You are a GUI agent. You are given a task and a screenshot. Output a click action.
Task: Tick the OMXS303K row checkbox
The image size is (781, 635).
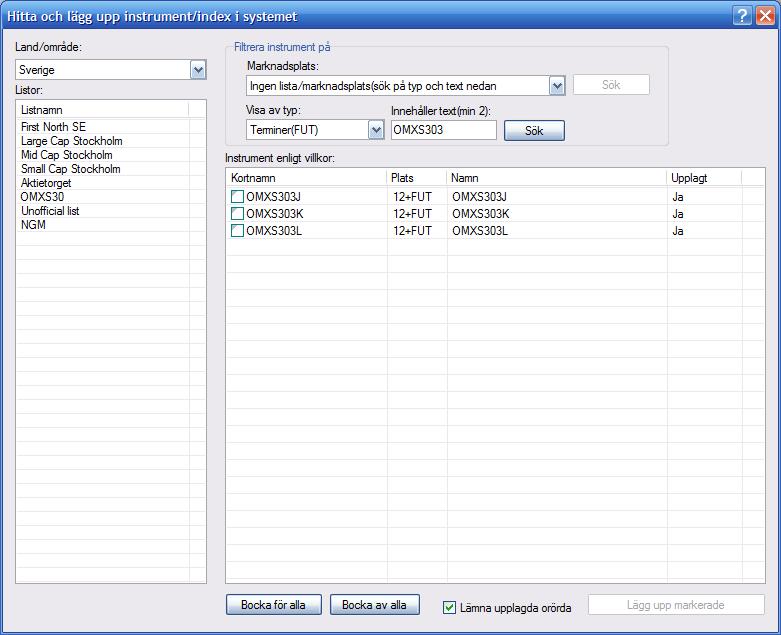[237, 214]
